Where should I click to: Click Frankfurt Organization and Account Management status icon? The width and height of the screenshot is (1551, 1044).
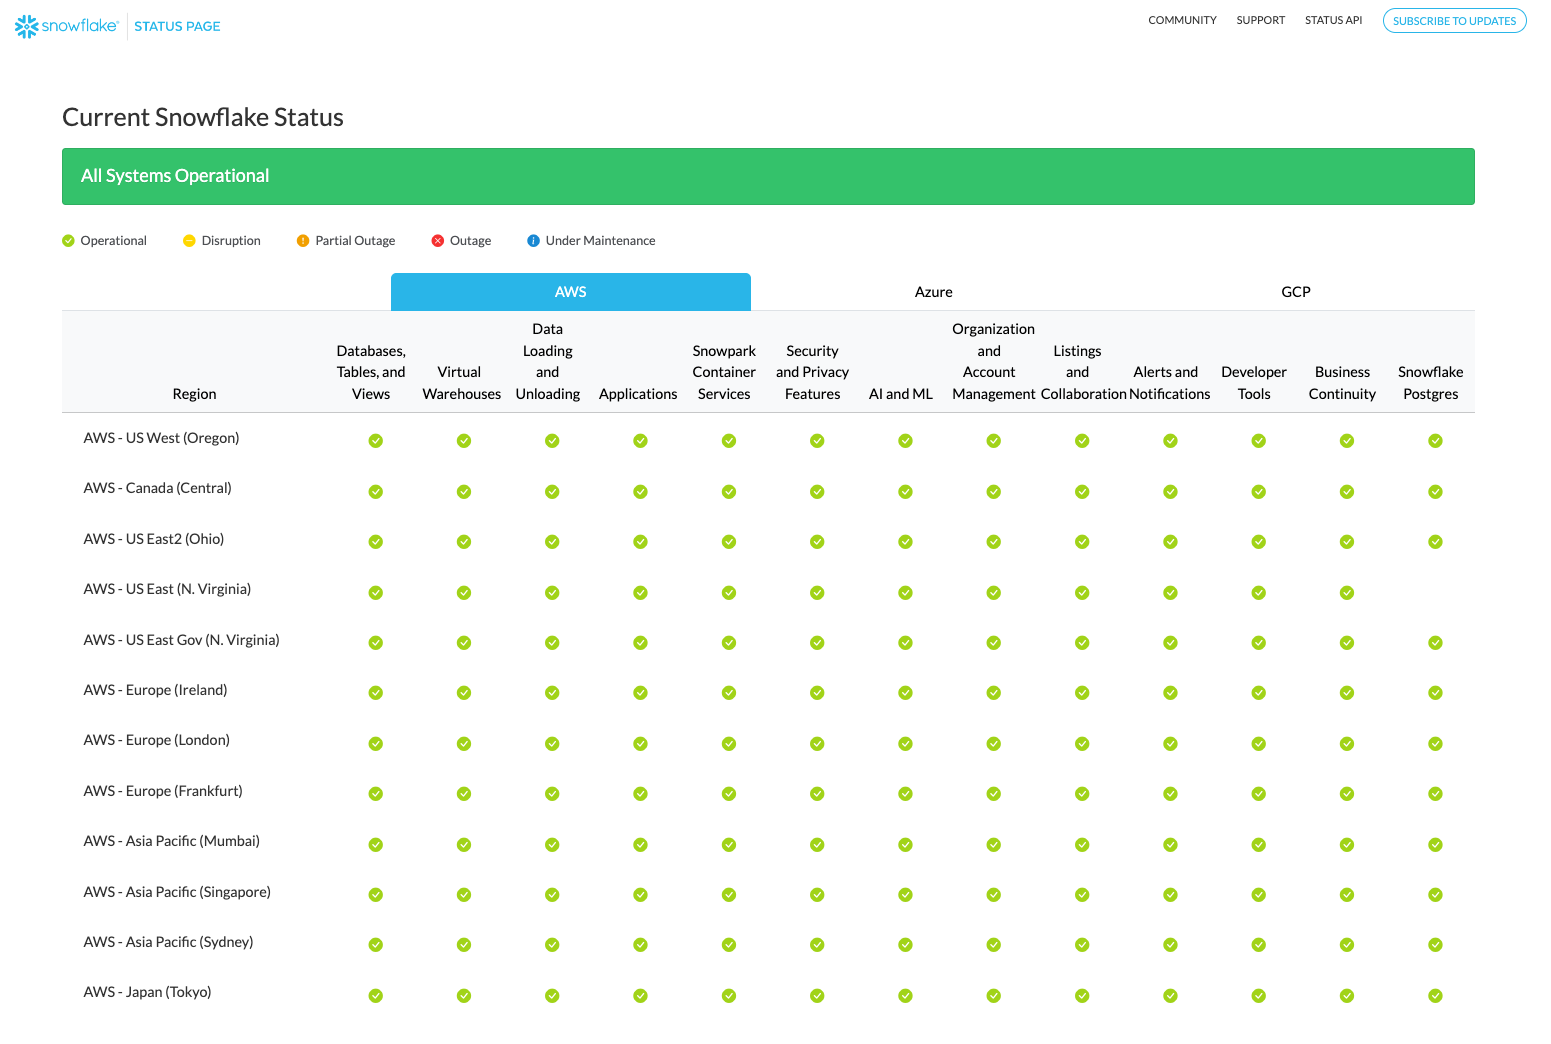click(994, 794)
